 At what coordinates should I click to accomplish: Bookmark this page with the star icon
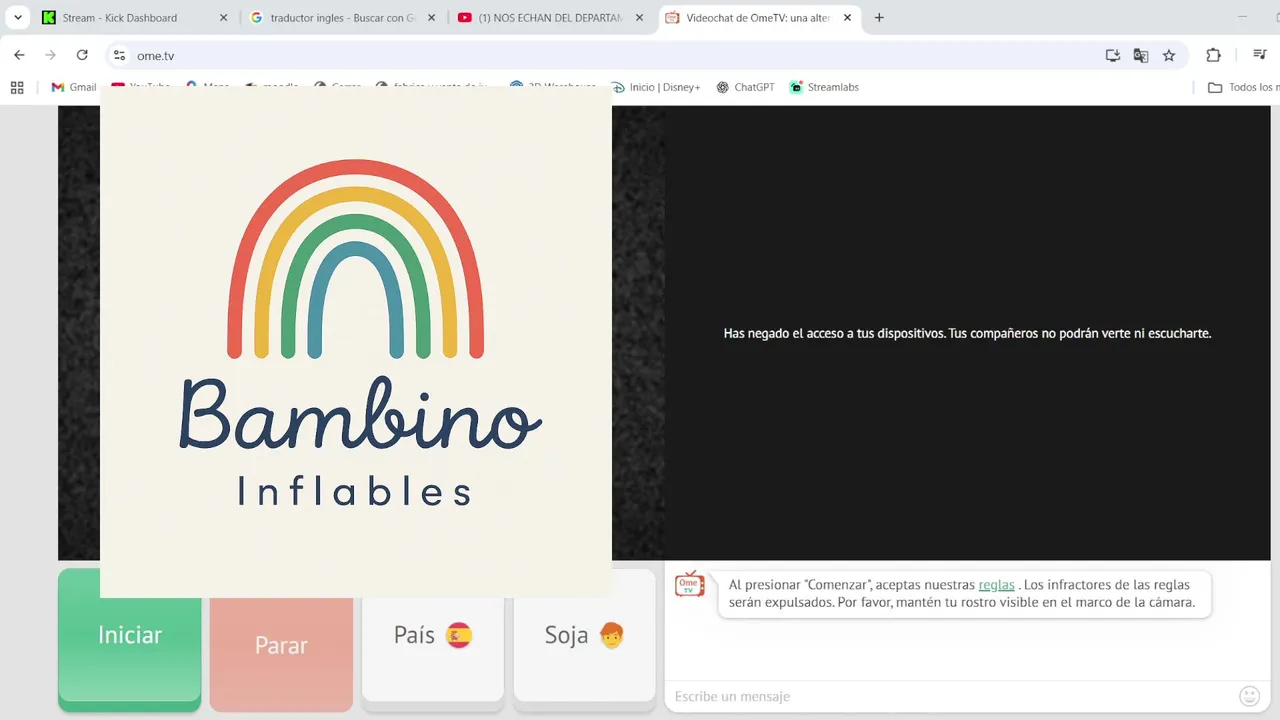[1169, 55]
